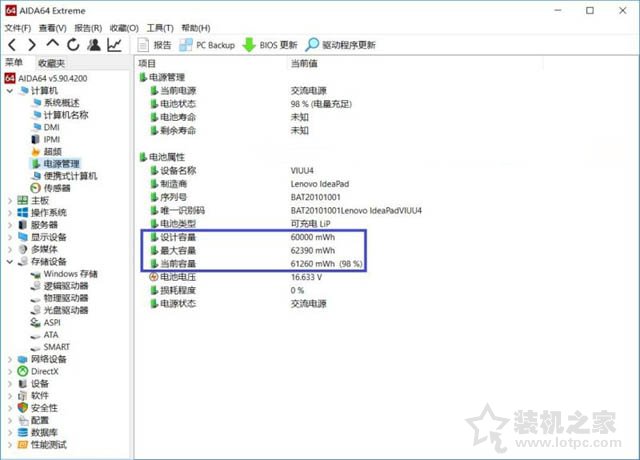This screenshot has height=460, width=640.
Task: Open the user manage toolbar icon
Action: 93,45
